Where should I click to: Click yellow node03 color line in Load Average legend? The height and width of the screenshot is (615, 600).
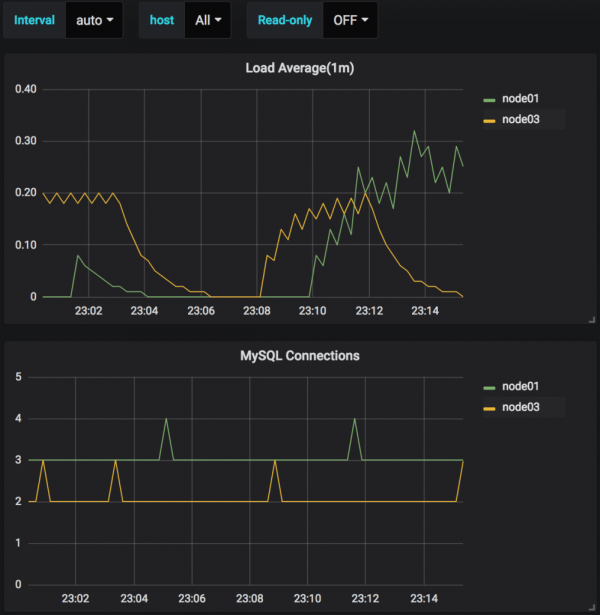tap(489, 119)
